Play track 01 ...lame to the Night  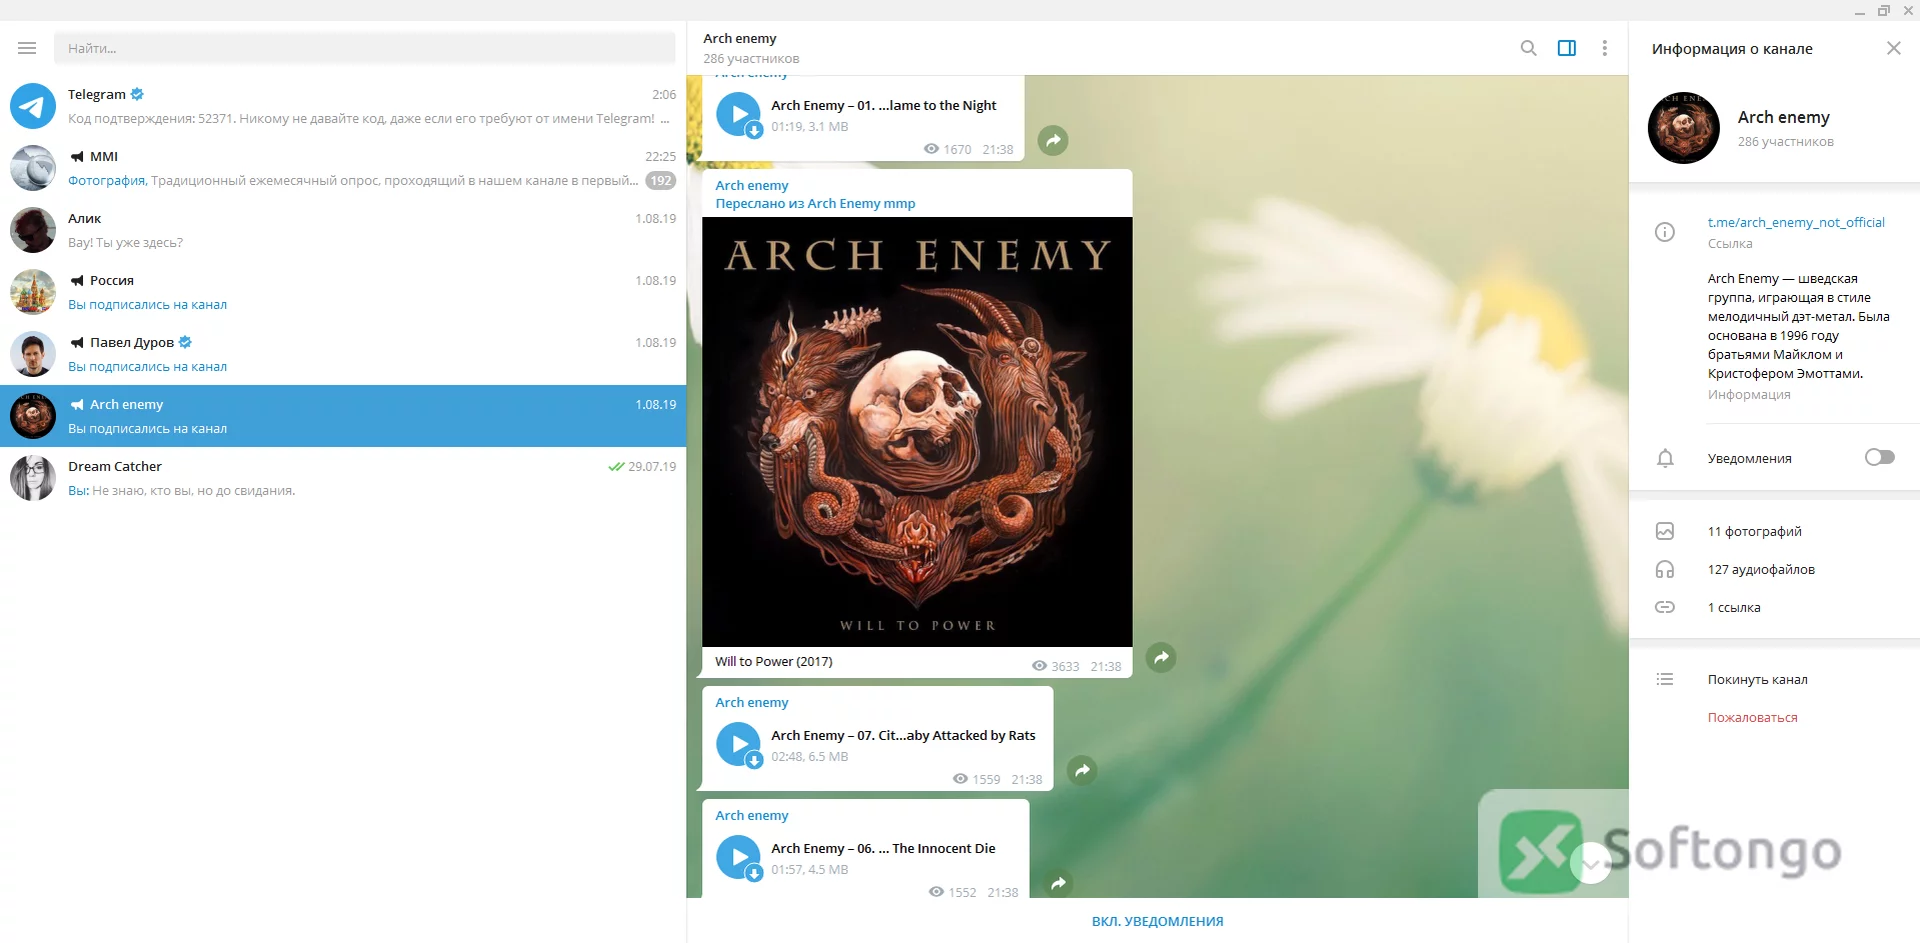click(x=739, y=114)
